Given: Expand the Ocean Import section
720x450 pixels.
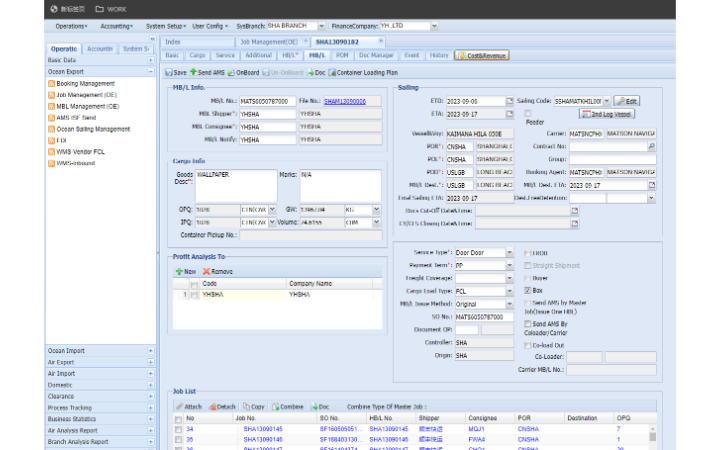Looking at the screenshot, I should [x=151, y=351].
